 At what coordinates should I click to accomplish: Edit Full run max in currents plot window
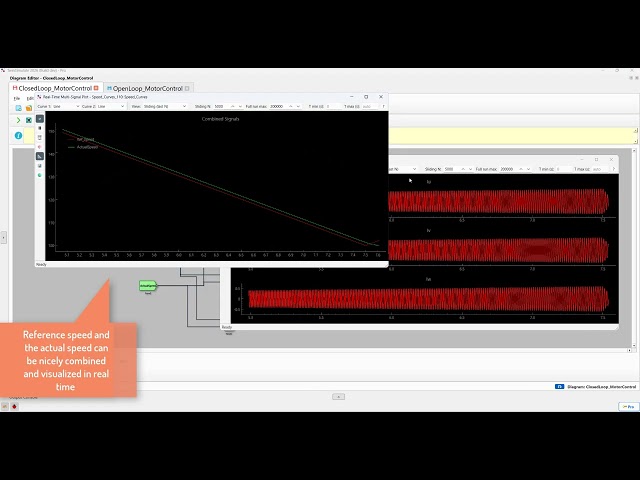(508, 169)
